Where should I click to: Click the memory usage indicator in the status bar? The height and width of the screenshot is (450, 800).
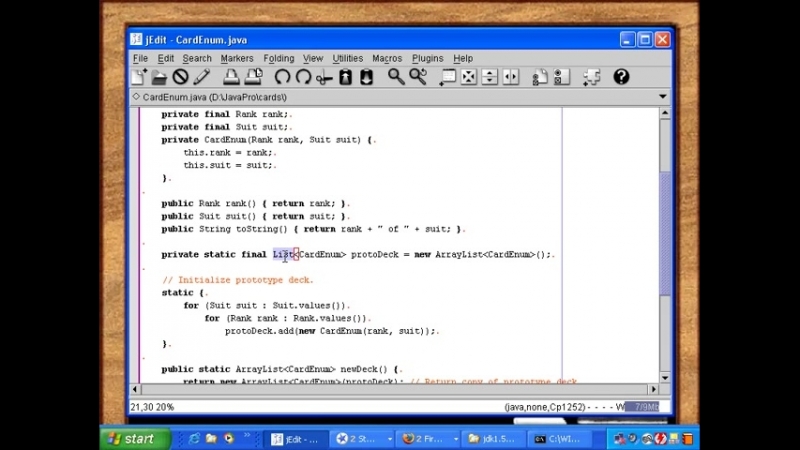point(641,407)
